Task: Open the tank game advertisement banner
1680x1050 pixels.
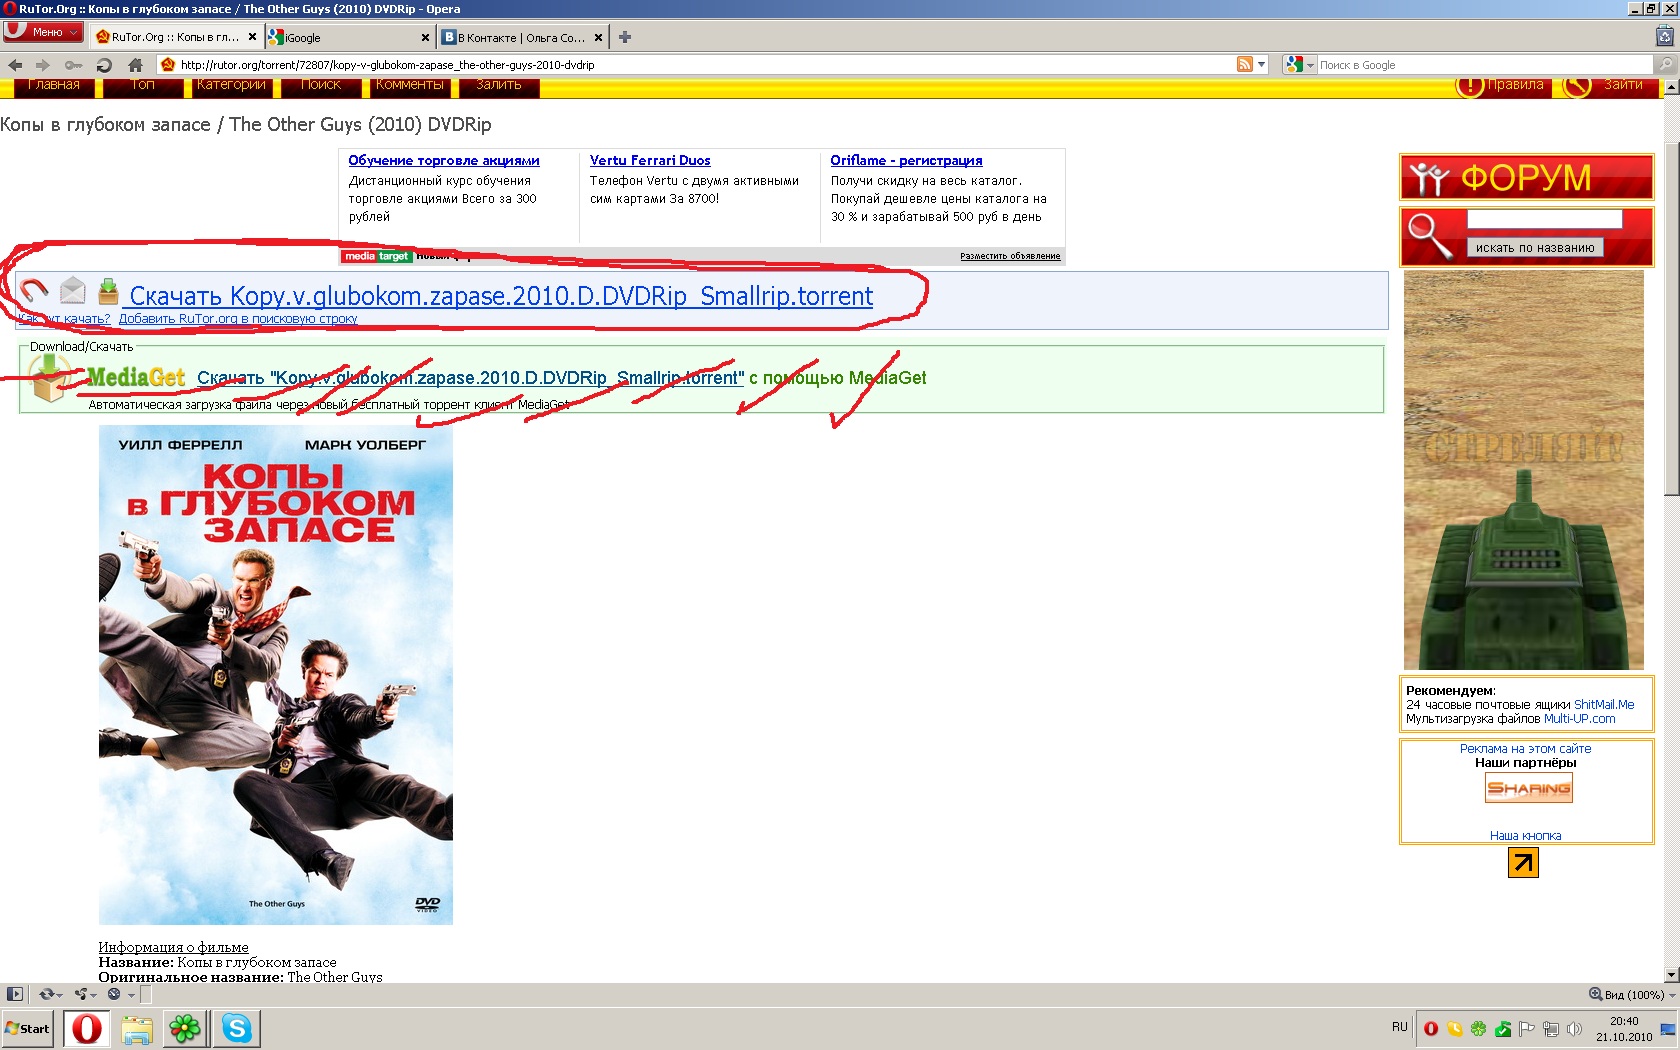Action: [1524, 470]
